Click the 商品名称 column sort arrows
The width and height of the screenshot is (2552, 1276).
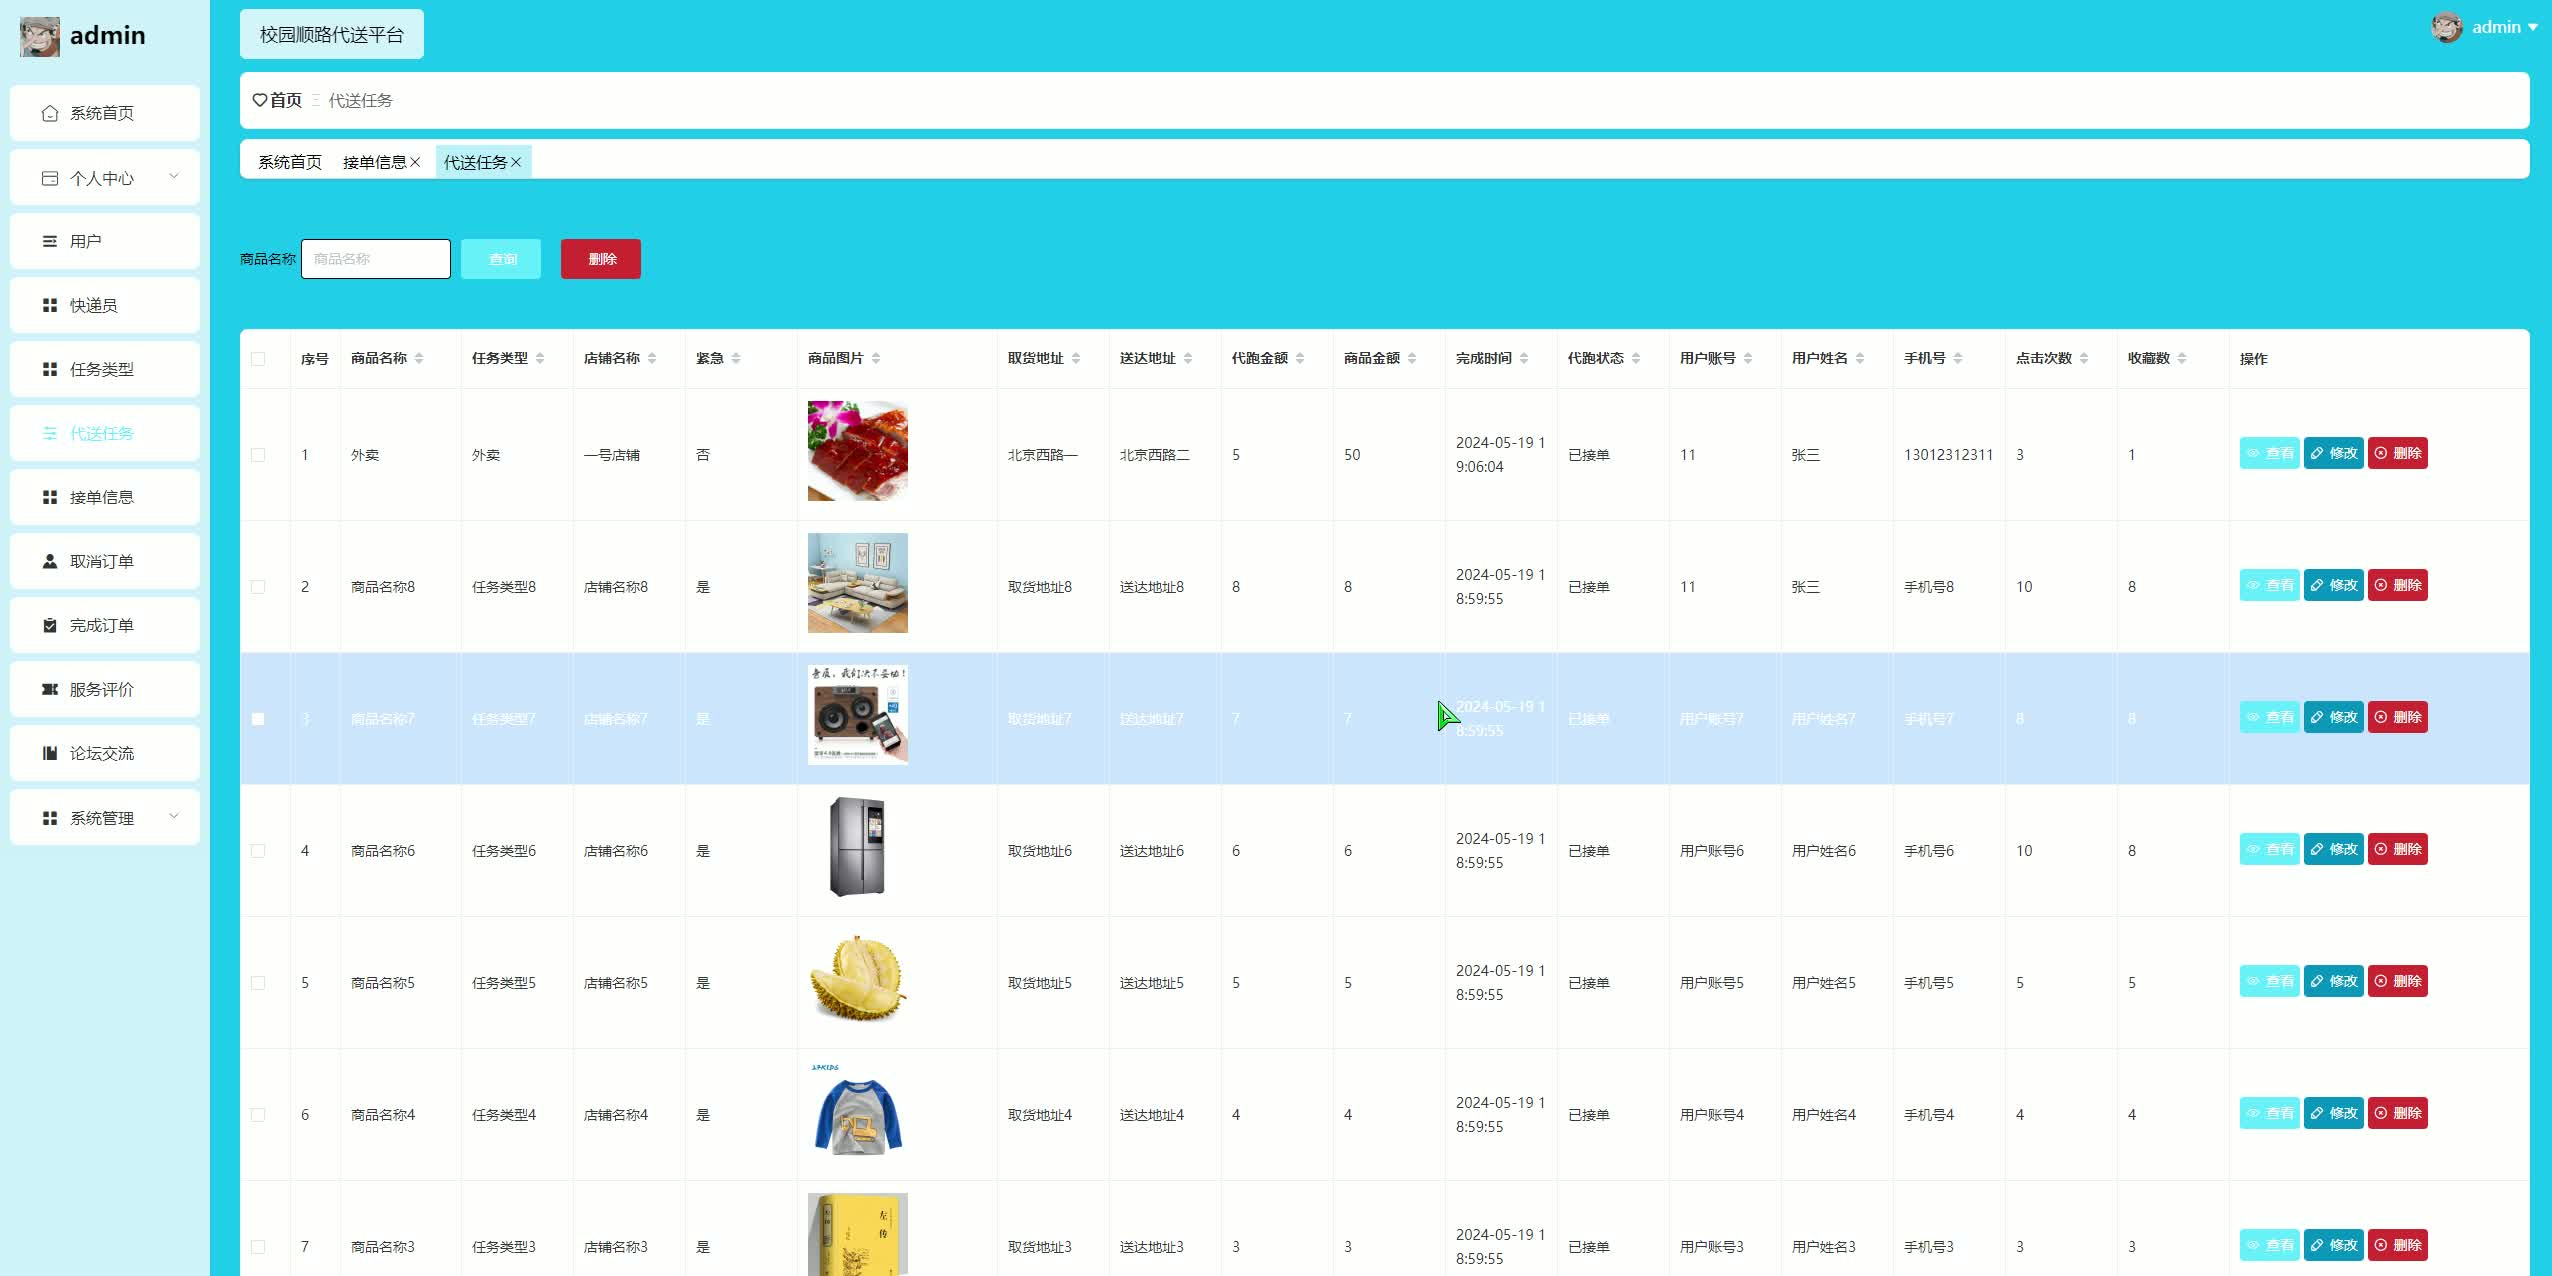pyautogui.click(x=419, y=358)
